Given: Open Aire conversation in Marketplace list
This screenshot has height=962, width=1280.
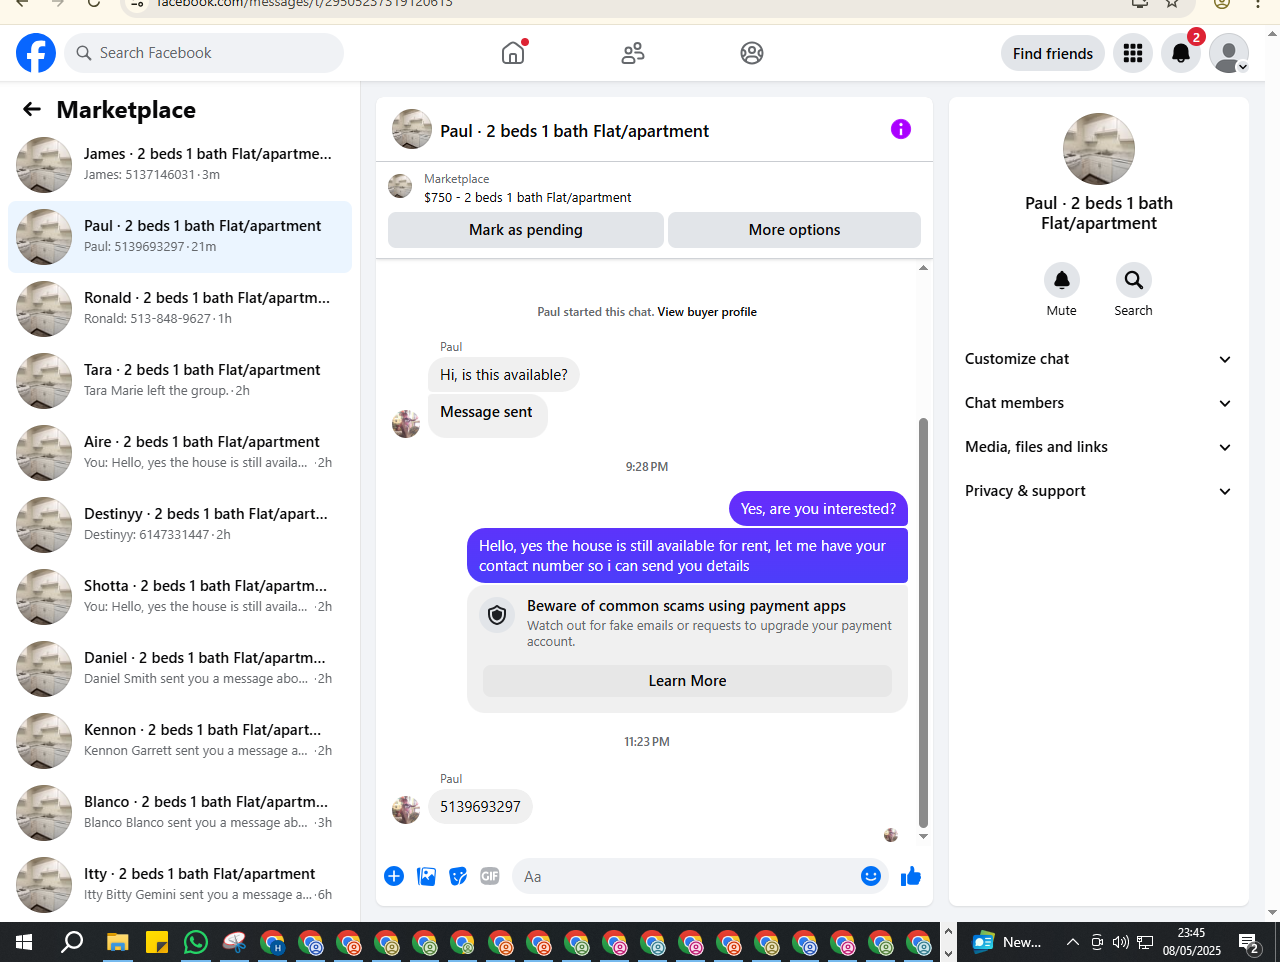Looking at the screenshot, I should 180,453.
